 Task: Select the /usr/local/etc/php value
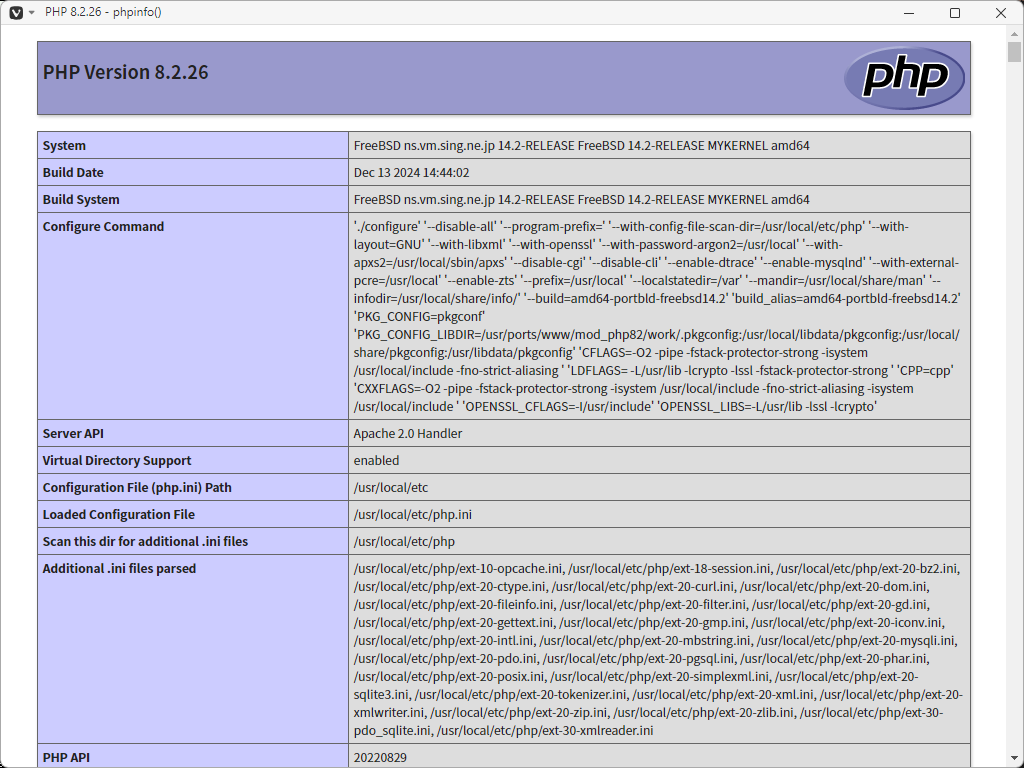click(404, 541)
